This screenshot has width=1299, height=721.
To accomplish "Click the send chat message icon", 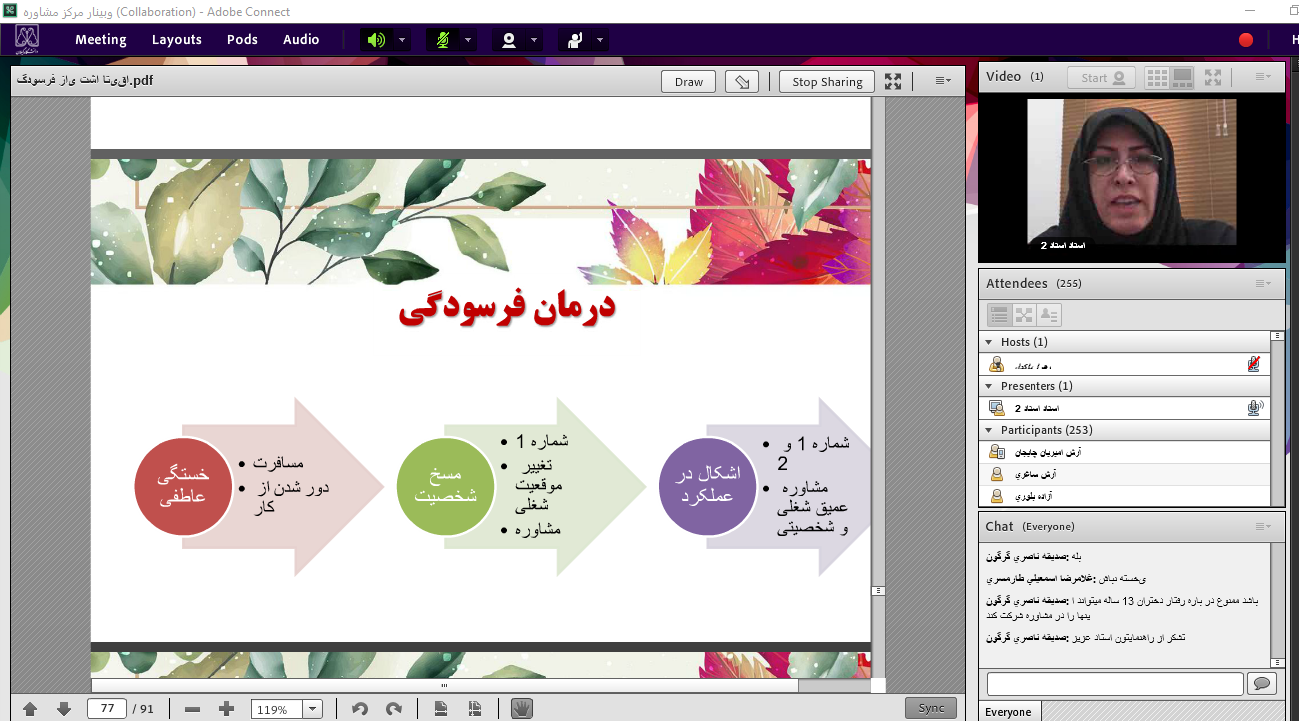I will click(1262, 683).
